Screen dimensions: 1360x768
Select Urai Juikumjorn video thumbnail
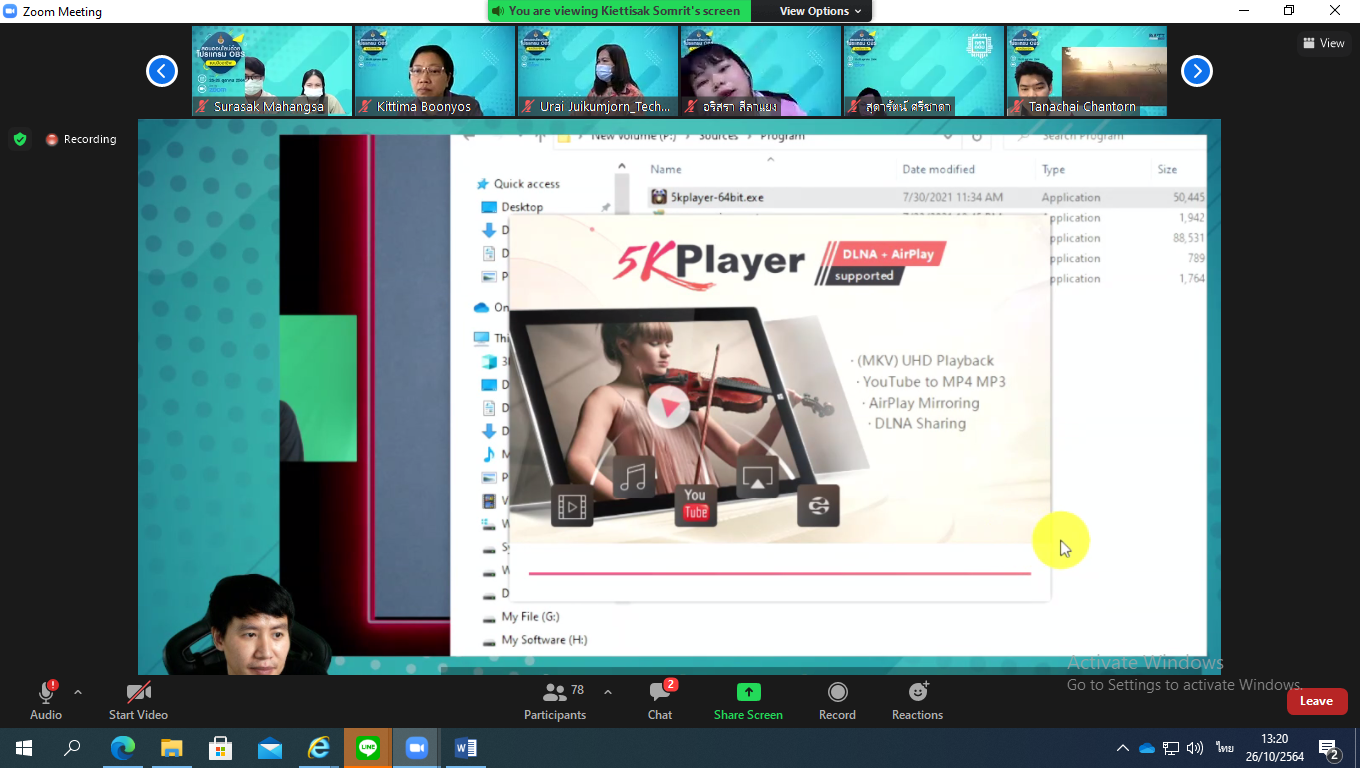coord(598,71)
